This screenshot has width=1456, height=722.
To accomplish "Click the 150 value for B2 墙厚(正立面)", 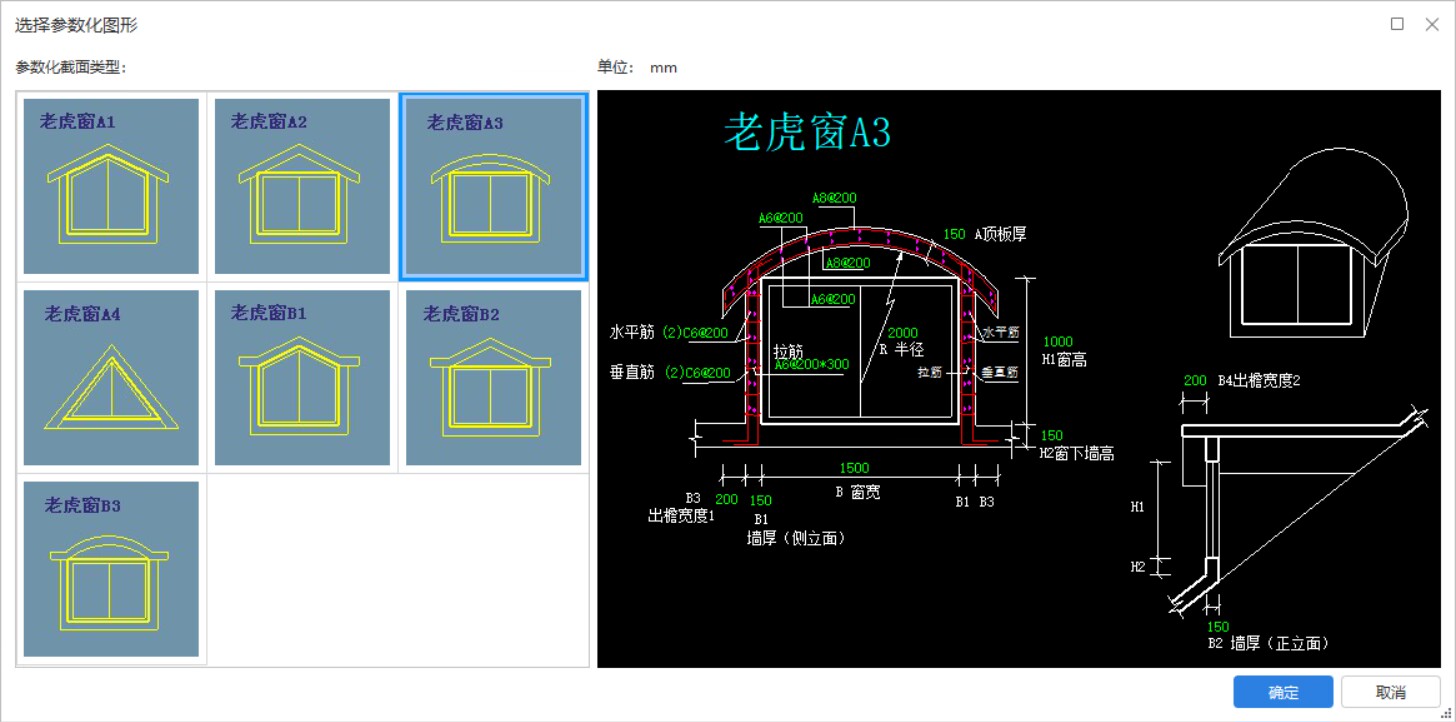I will click(1218, 627).
